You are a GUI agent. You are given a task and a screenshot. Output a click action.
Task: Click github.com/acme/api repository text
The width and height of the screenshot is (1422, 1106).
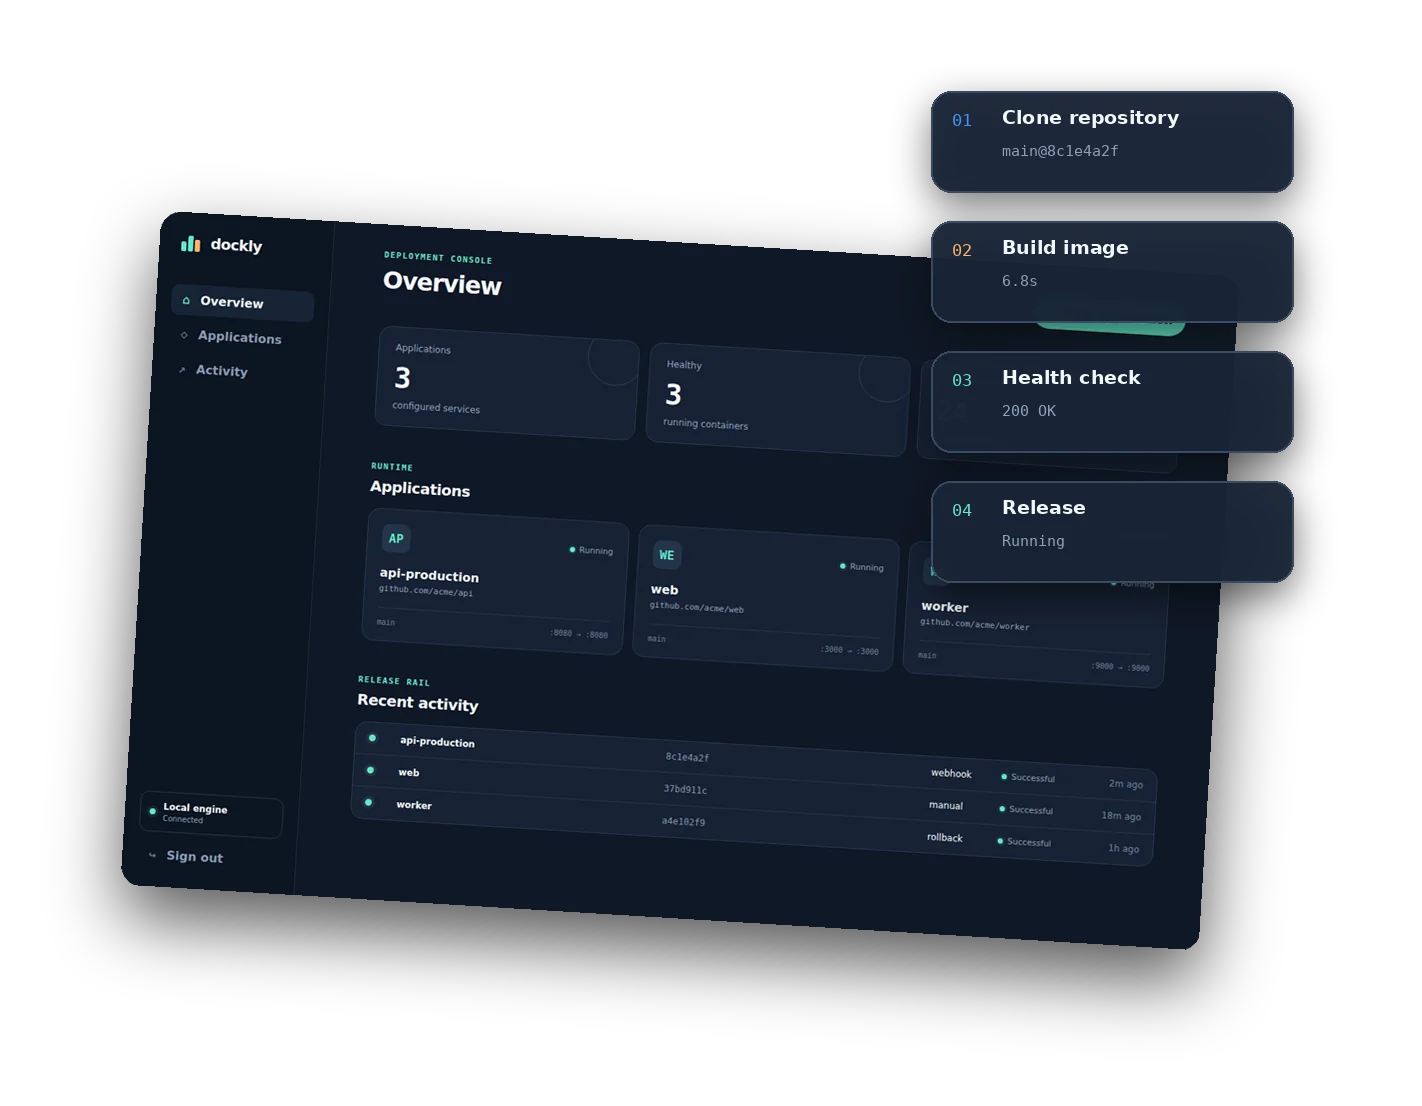(x=426, y=590)
